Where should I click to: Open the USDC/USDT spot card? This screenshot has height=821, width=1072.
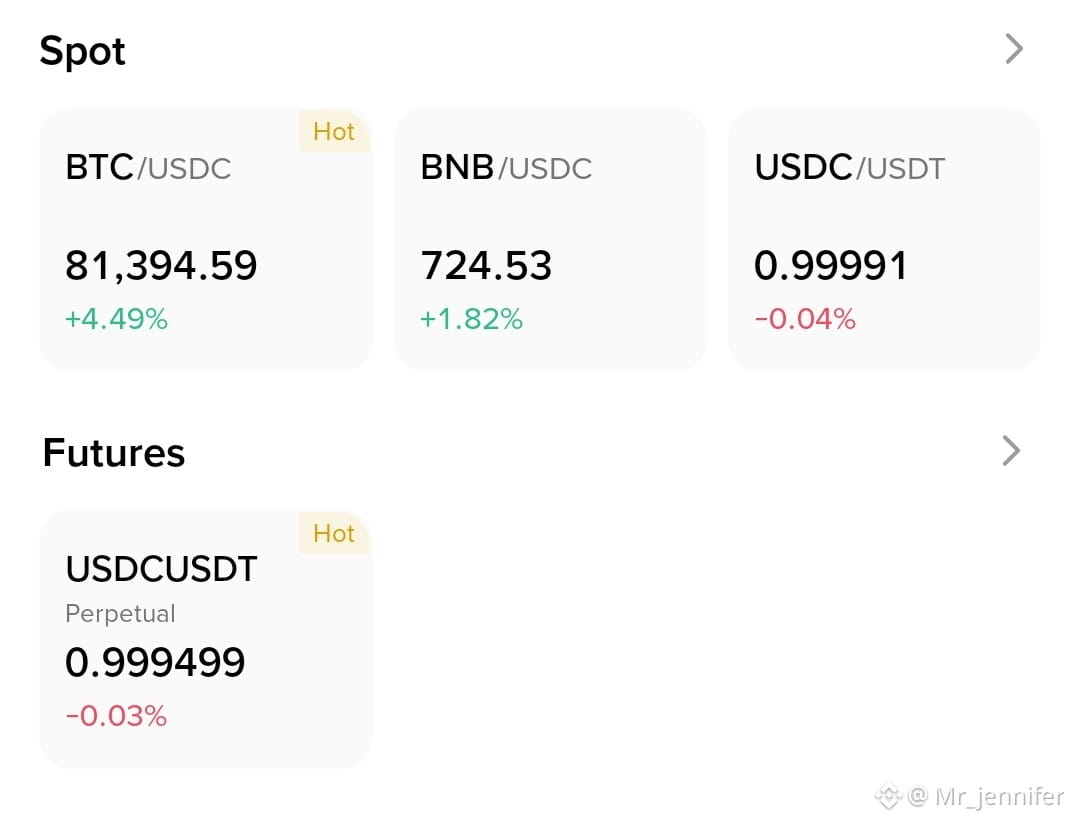point(884,239)
